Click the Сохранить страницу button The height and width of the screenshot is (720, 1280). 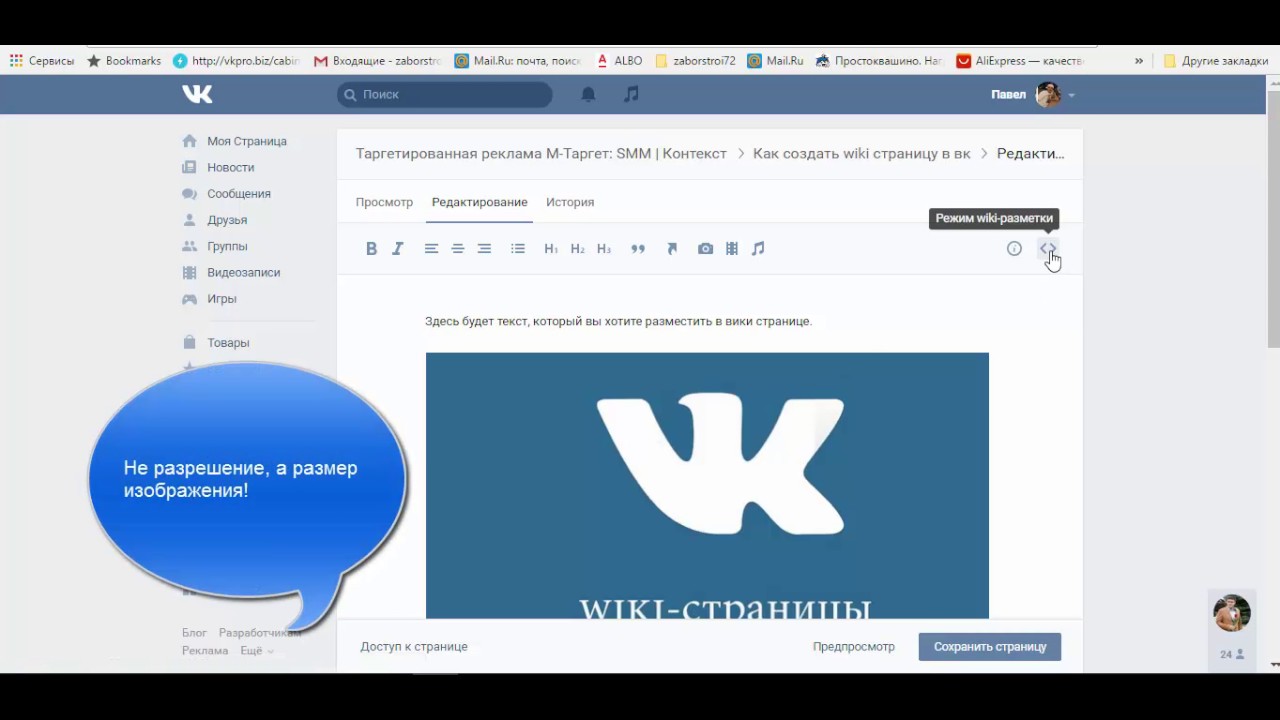990,647
